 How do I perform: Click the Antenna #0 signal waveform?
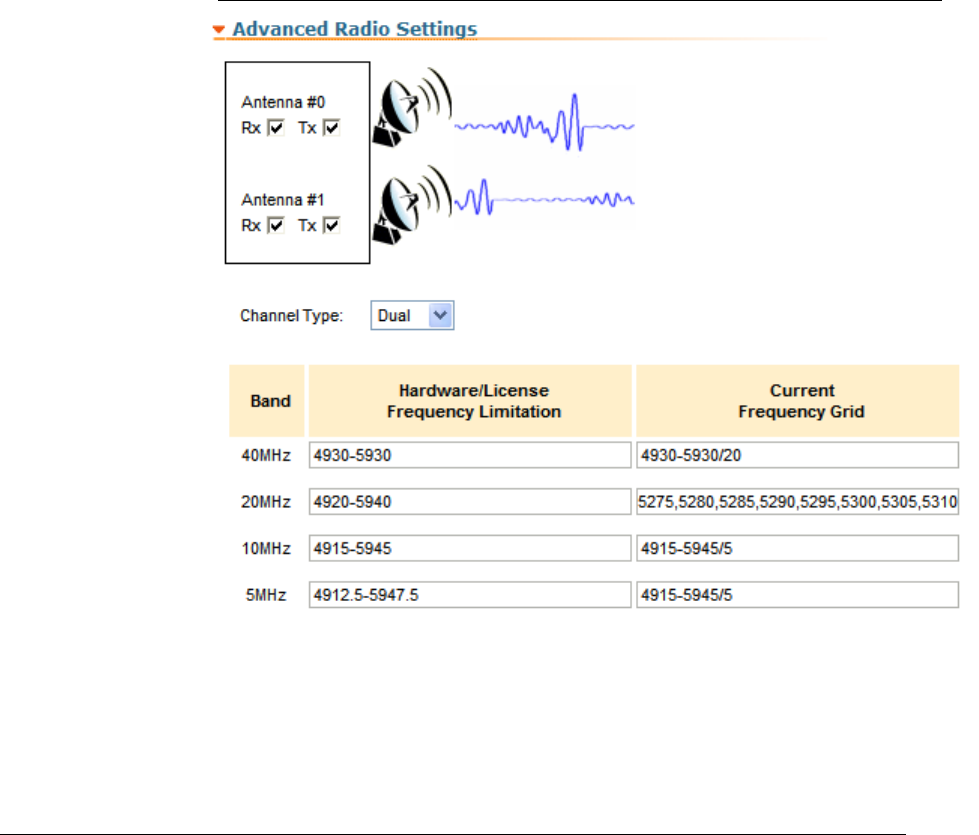[x=544, y=123]
